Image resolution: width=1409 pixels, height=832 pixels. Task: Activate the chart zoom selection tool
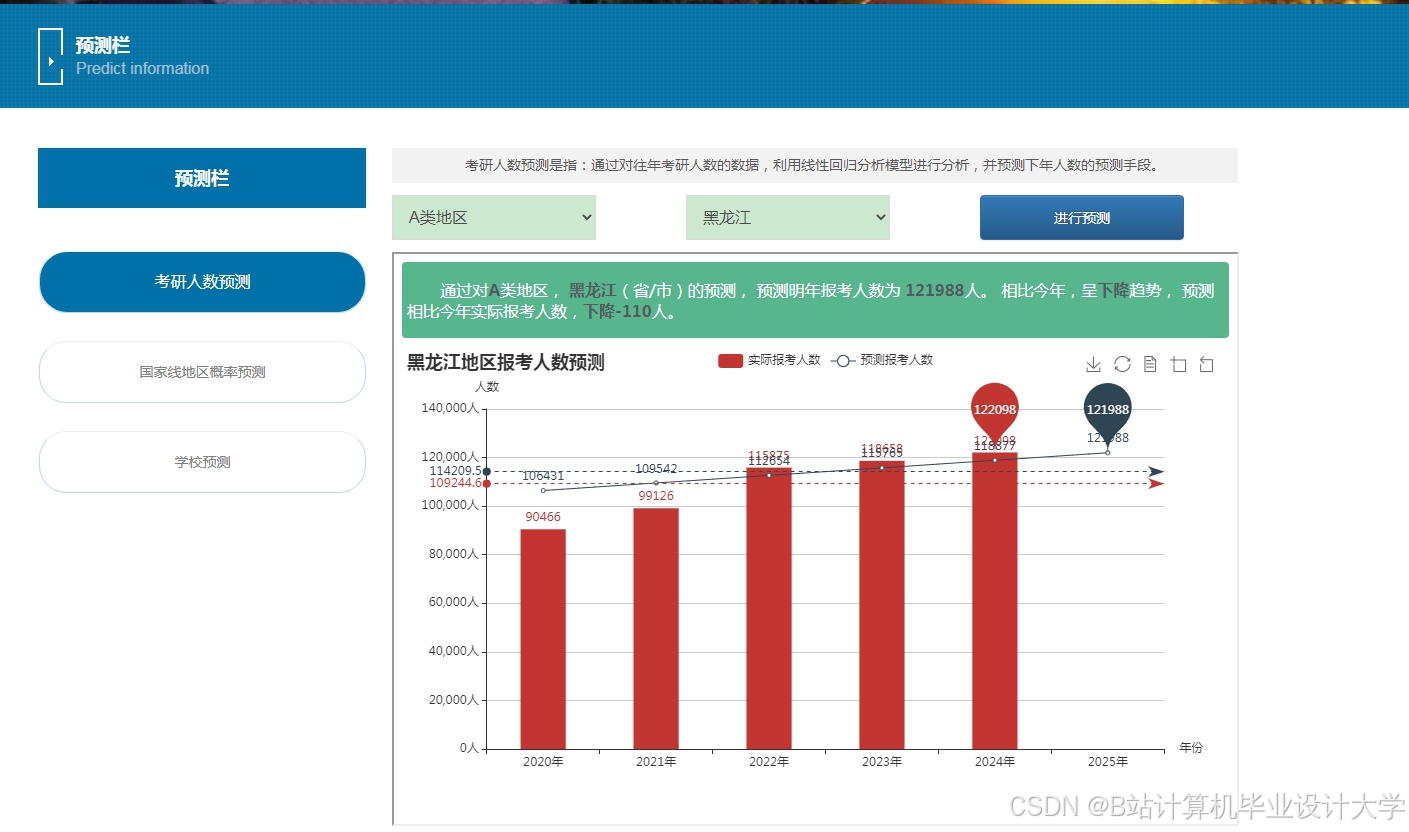pos(1178,363)
